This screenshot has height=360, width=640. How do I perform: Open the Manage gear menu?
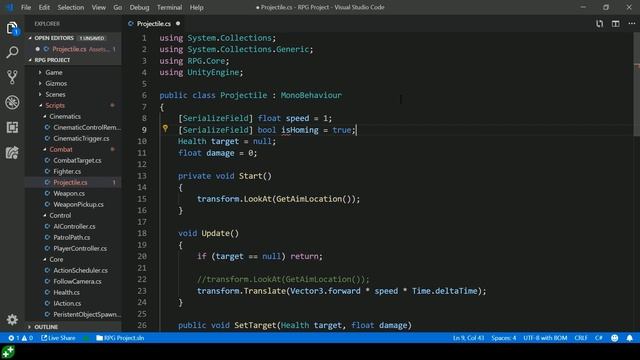(x=12, y=319)
